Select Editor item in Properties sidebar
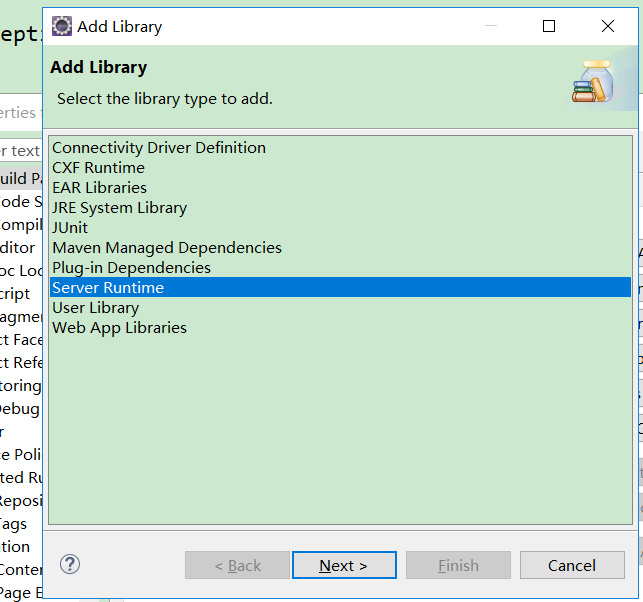 click(x=18, y=248)
